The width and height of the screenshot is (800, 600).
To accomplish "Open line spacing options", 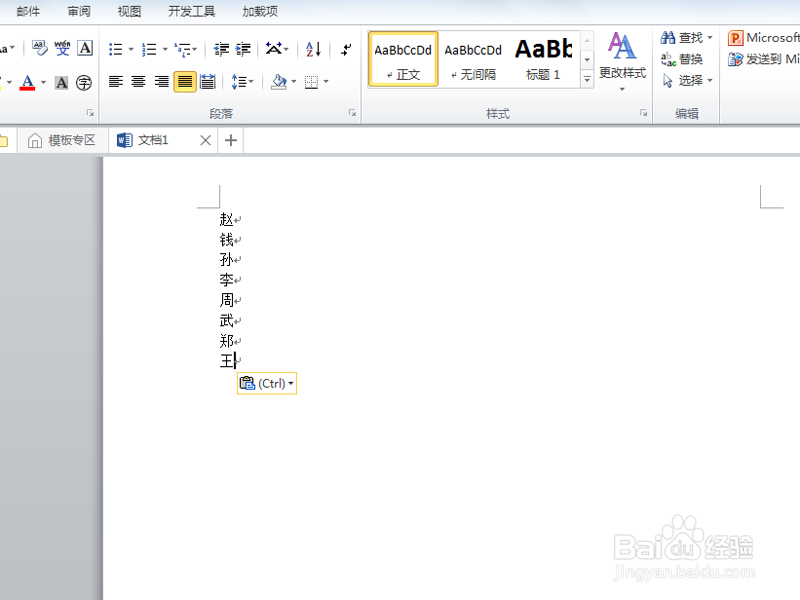I will (242, 82).
